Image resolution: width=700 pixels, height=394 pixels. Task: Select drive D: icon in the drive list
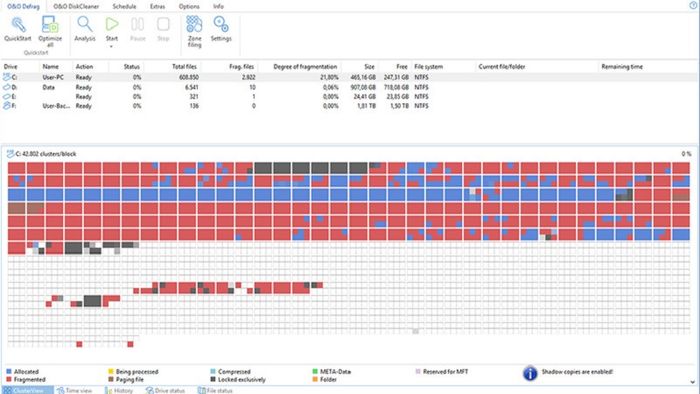click(7, 87)
